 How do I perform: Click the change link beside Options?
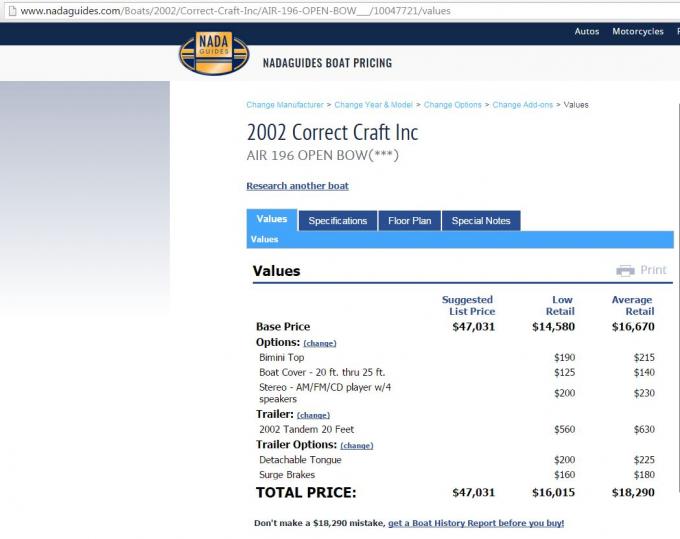click(319, 343)
